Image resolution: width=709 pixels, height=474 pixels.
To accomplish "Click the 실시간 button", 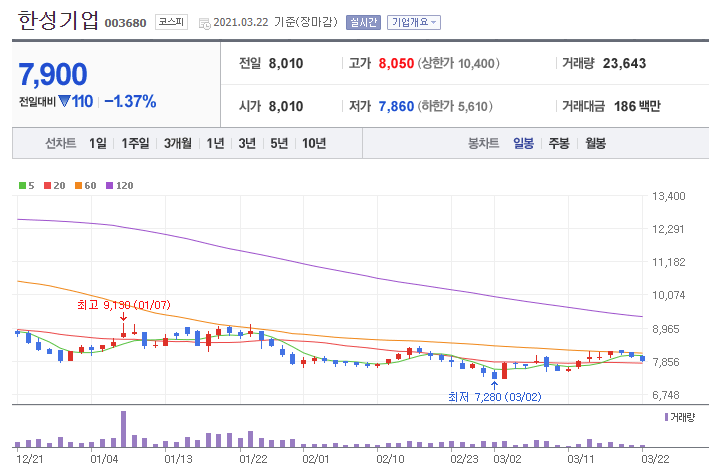I will click(x=363, y=22).
